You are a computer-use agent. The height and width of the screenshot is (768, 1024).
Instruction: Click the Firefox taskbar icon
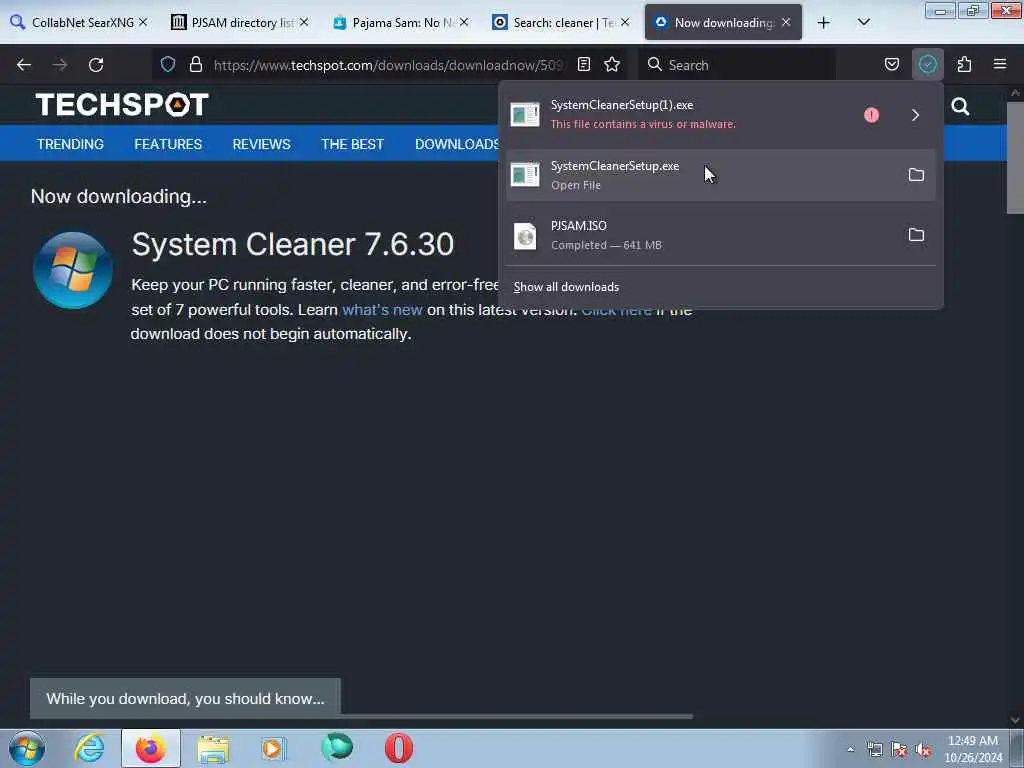(150, 748)
